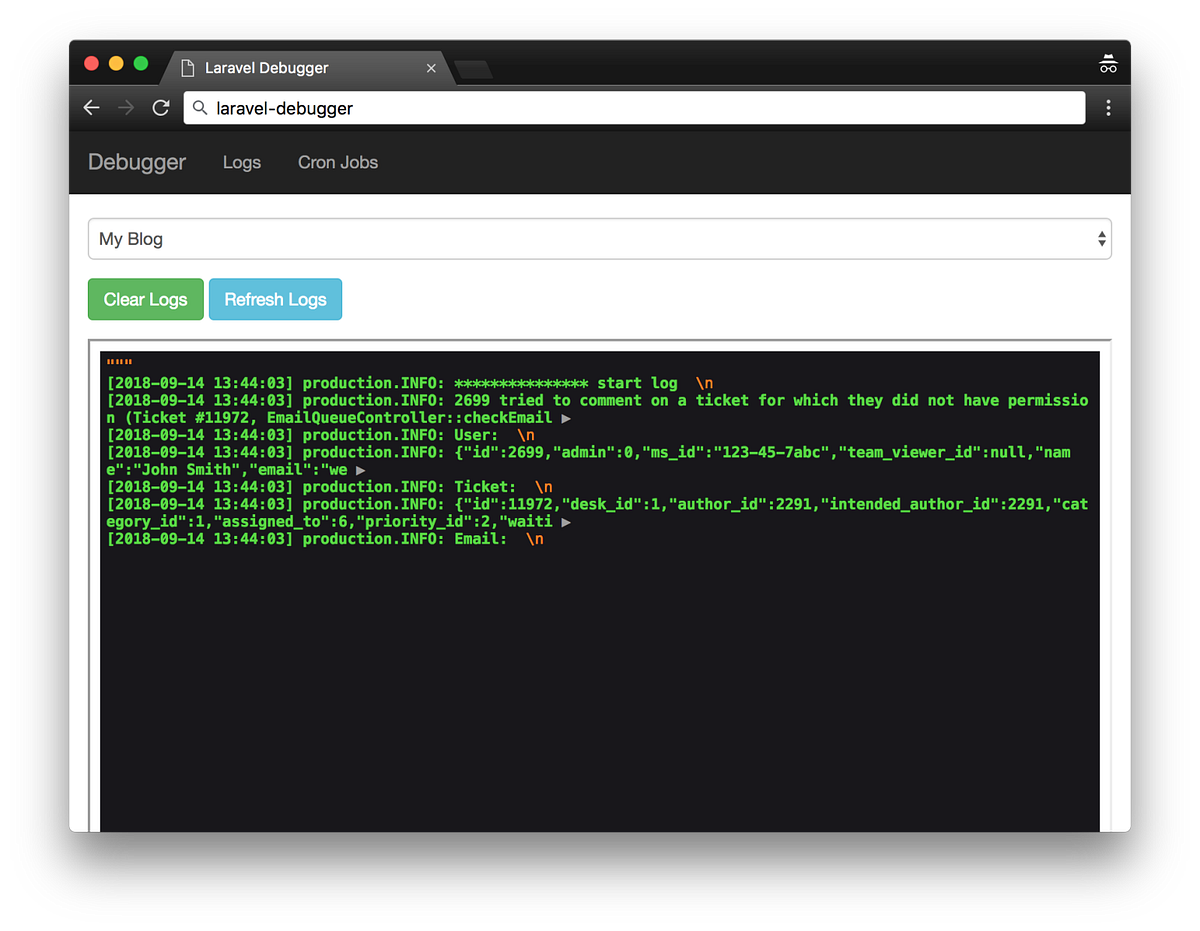Click the magnifier icon in the address bar

tap(202, 107)
